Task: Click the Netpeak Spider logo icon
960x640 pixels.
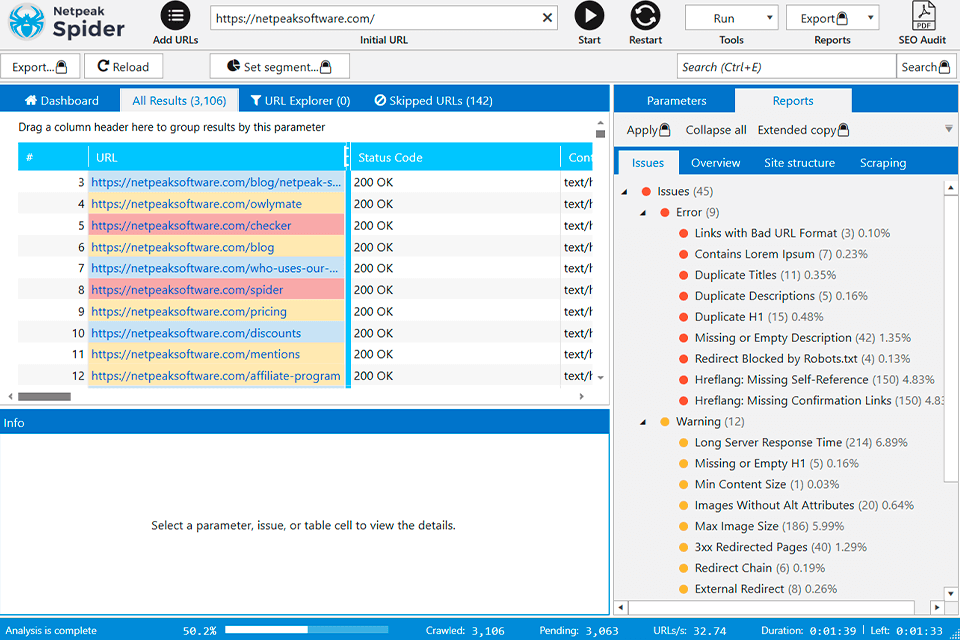Action: coord(26,22)
